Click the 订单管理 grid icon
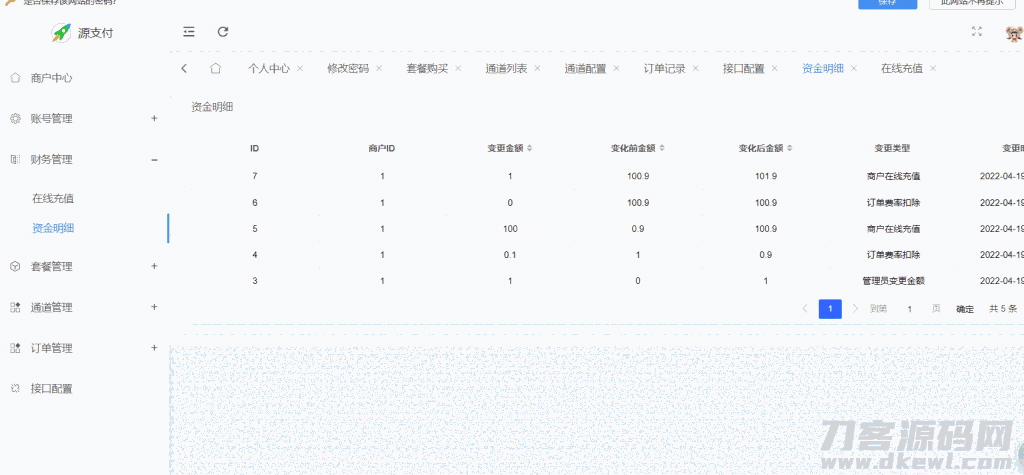Viewport: 1024px width, 475px height. tap(15, 348)
